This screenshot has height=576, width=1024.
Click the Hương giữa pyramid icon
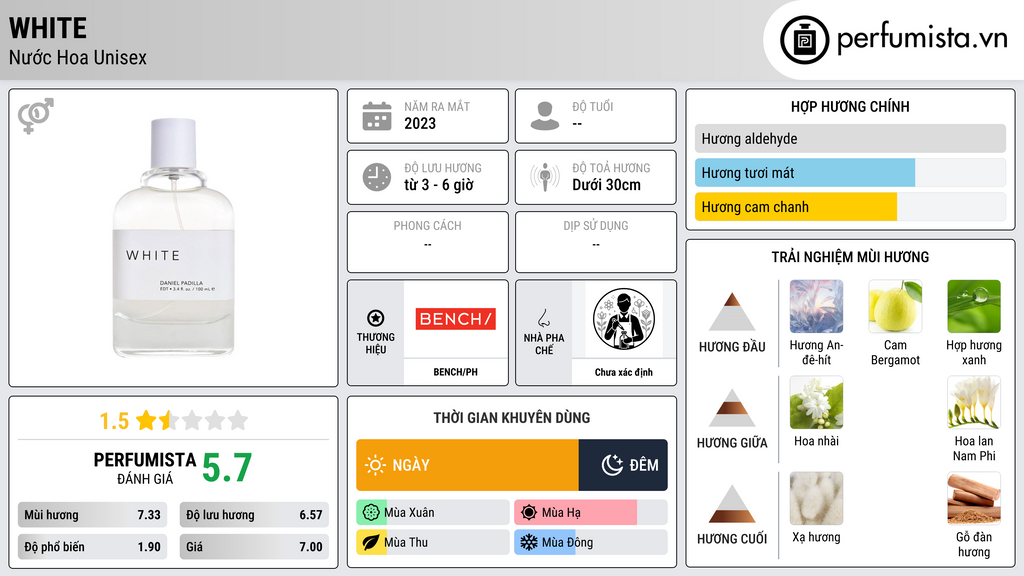coord(732,408)
